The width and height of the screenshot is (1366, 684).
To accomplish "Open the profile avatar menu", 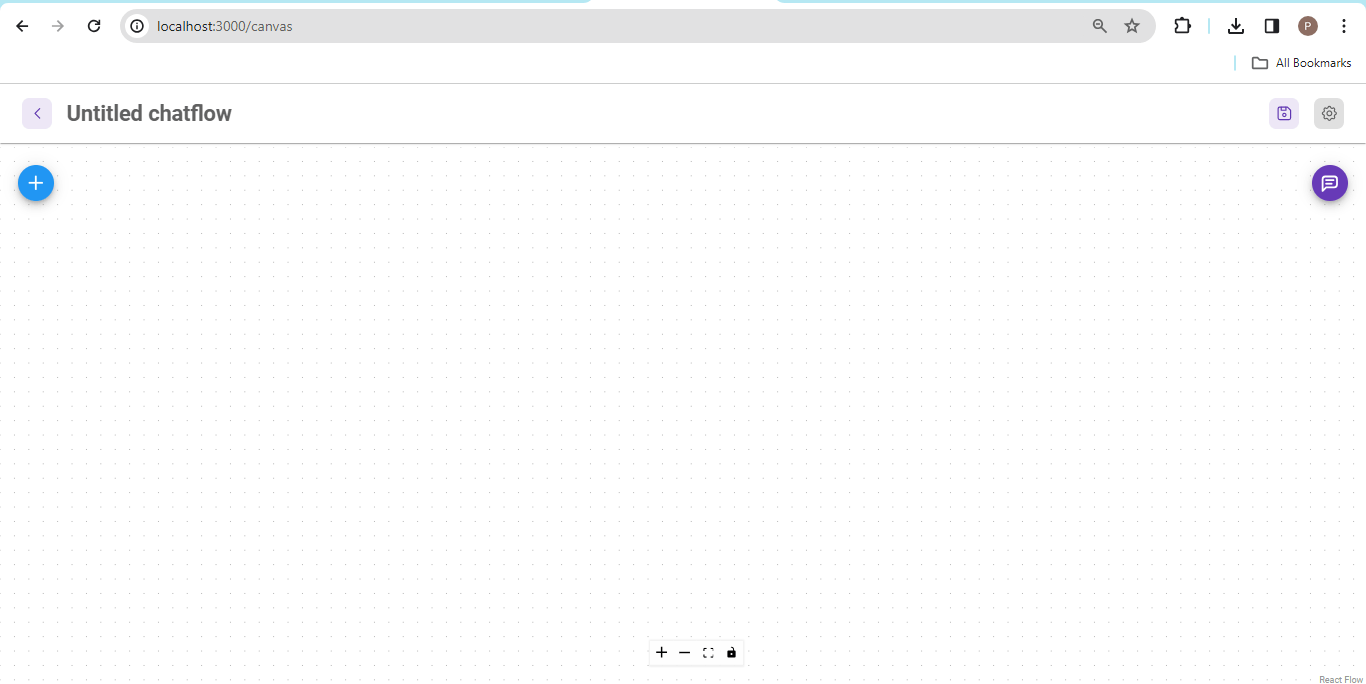I will [x=1307, y=26].
